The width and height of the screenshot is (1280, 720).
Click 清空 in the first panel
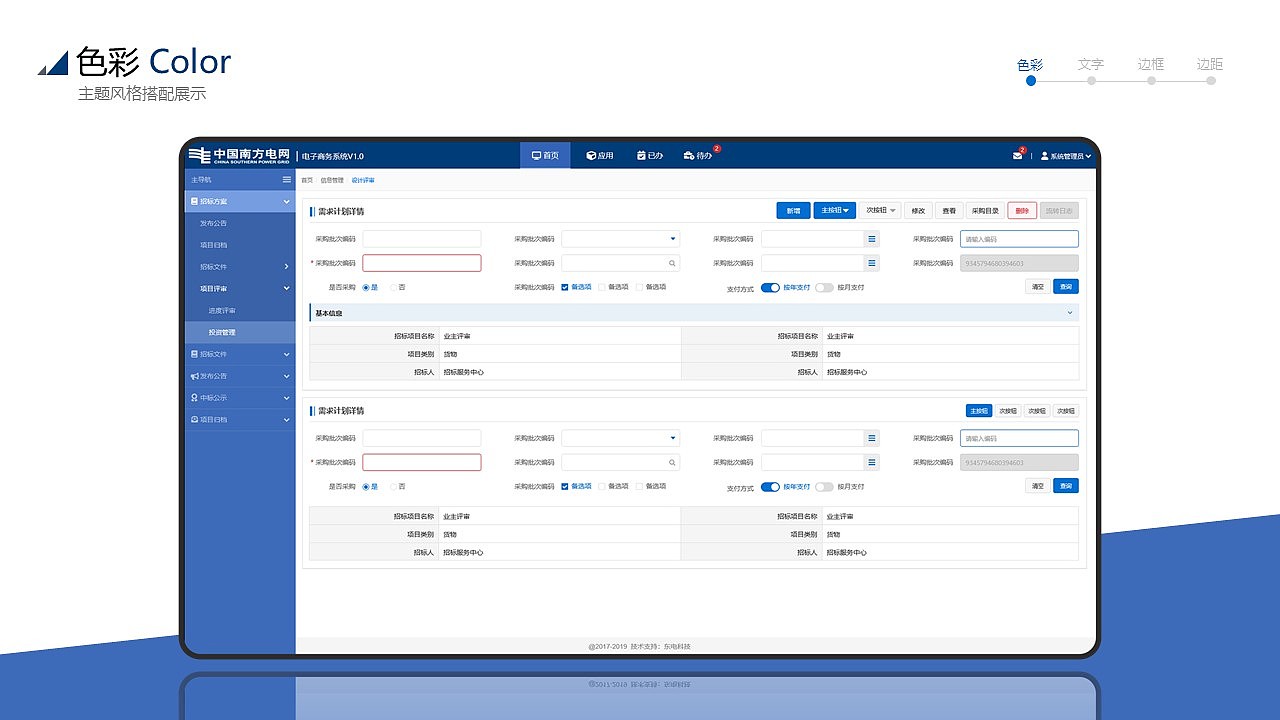[1037, 287]
